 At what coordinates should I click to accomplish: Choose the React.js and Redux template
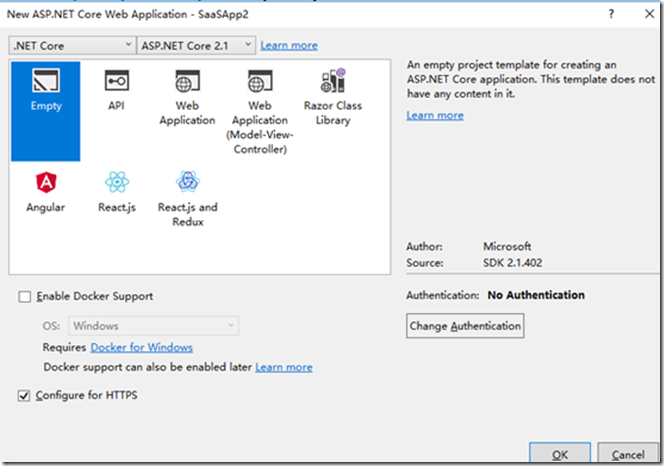pos(188,198)
